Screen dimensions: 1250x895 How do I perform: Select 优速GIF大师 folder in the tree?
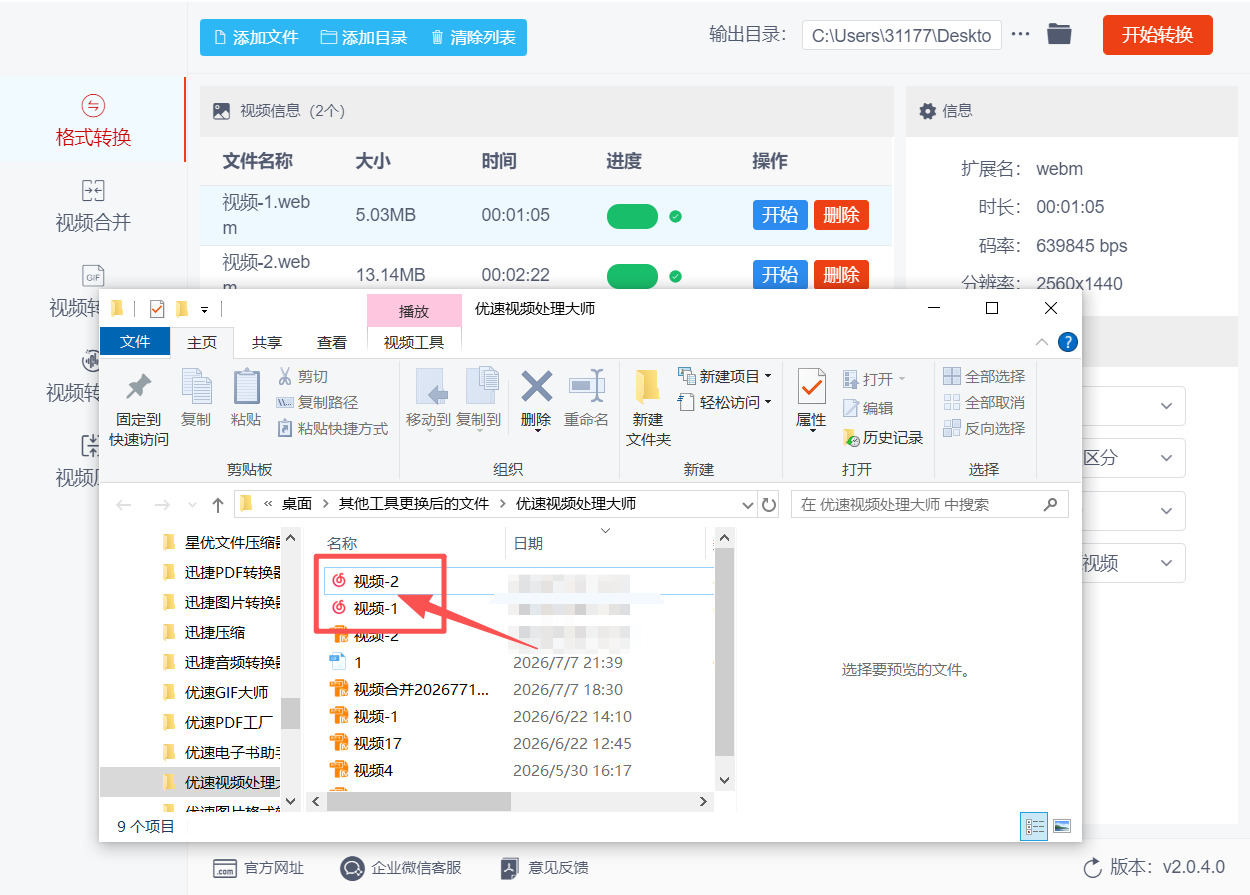pos(226,692)
